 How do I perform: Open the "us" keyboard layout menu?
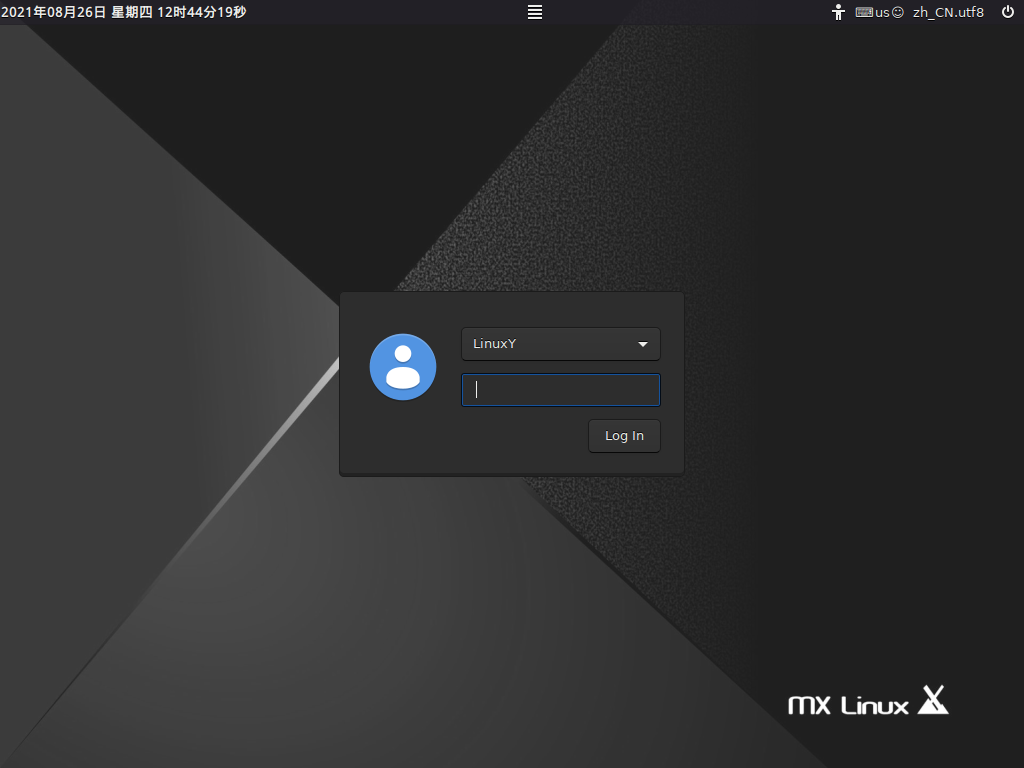pos(879,12)
